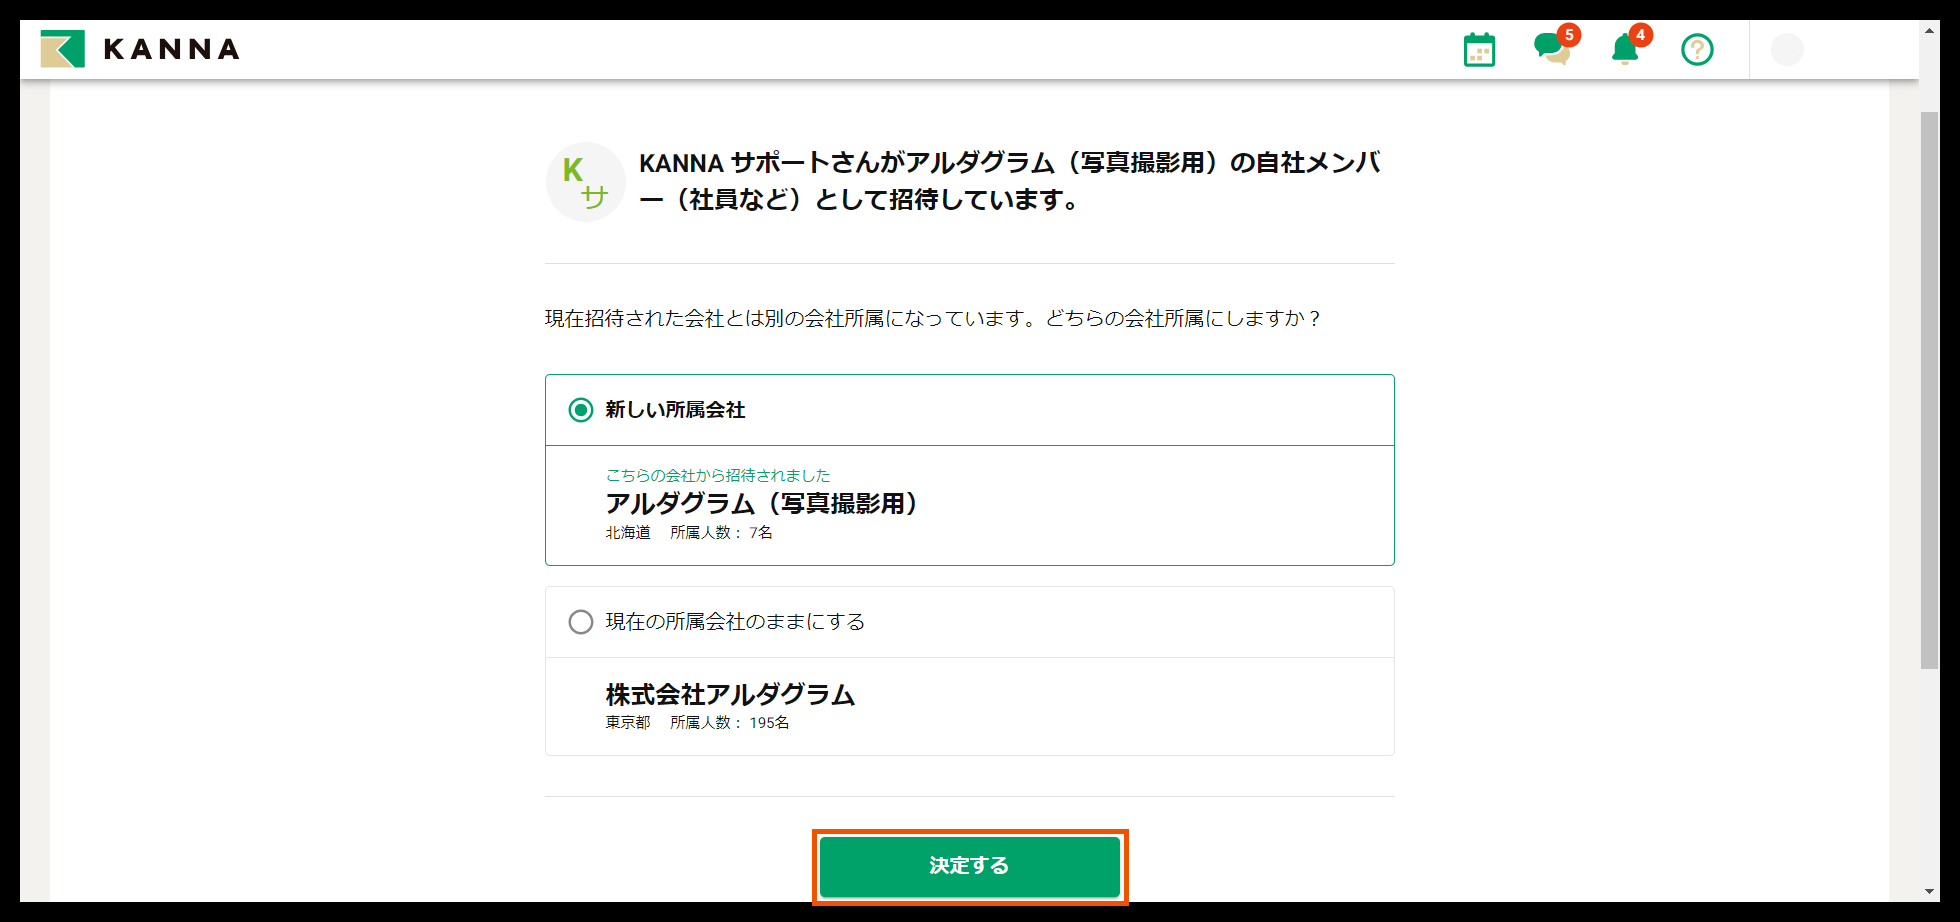Open the calendar icon in the header

tap(1479, 48)
